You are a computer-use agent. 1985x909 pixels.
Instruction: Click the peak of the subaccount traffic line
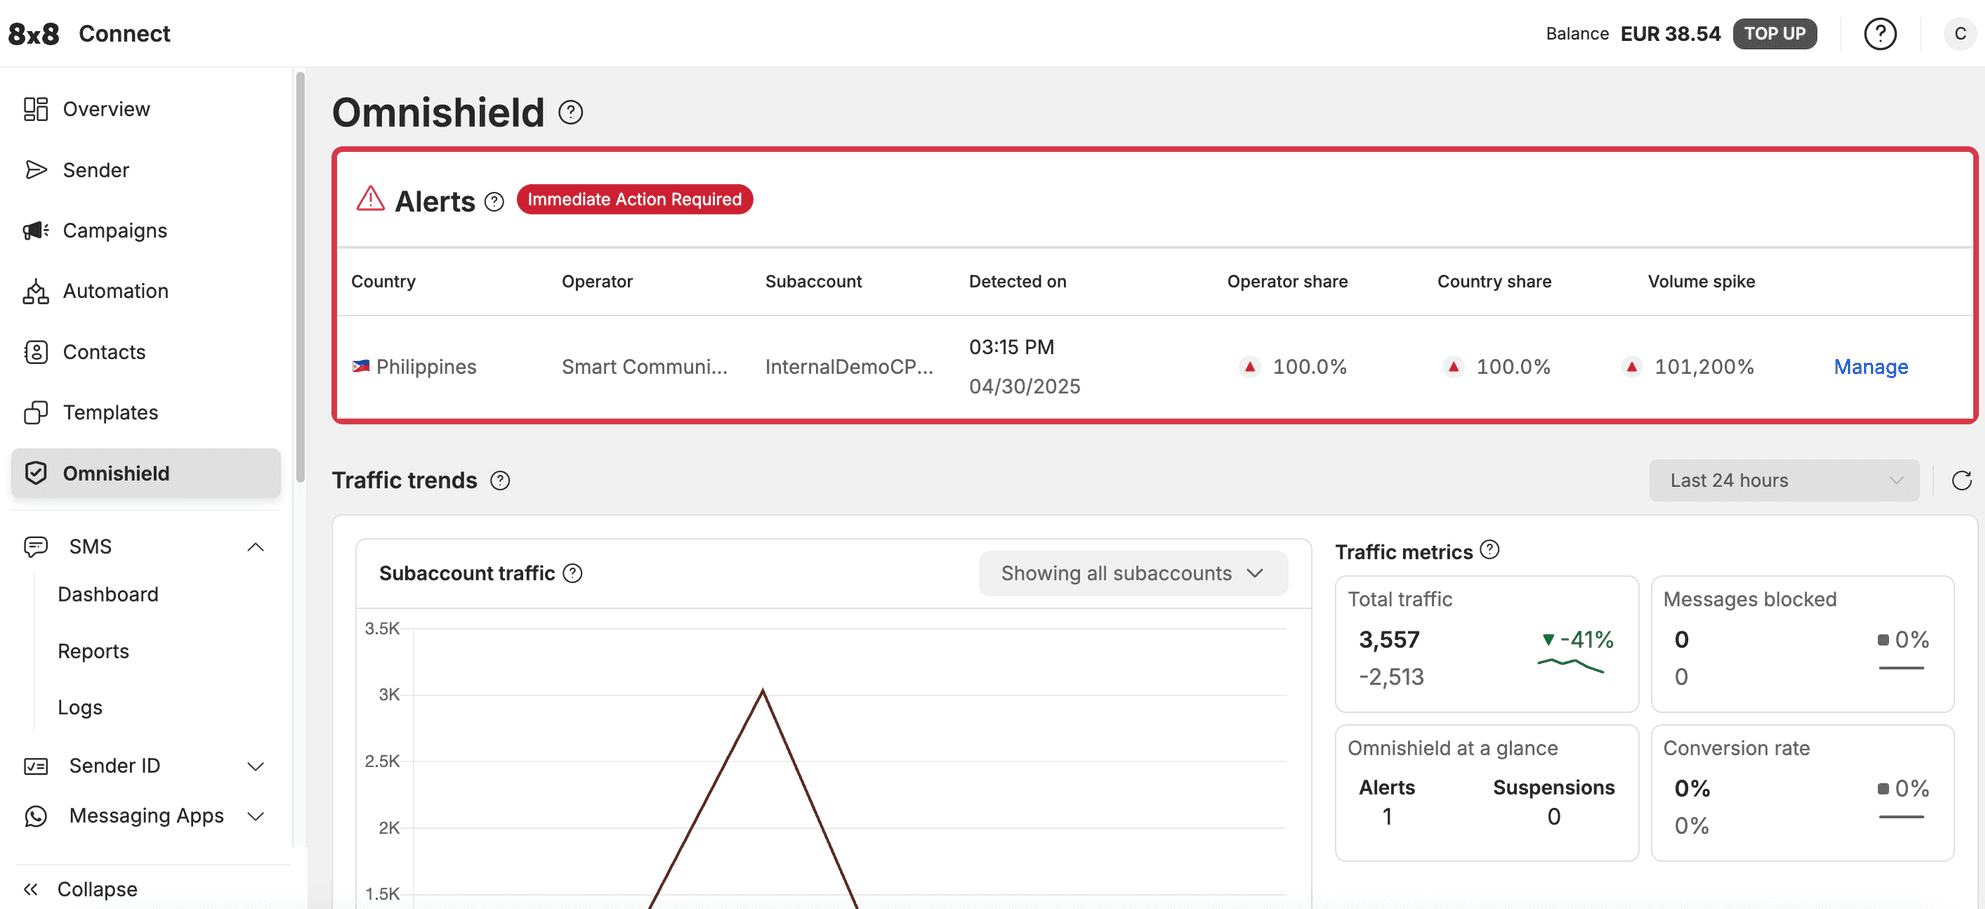[x=763, y=691]
